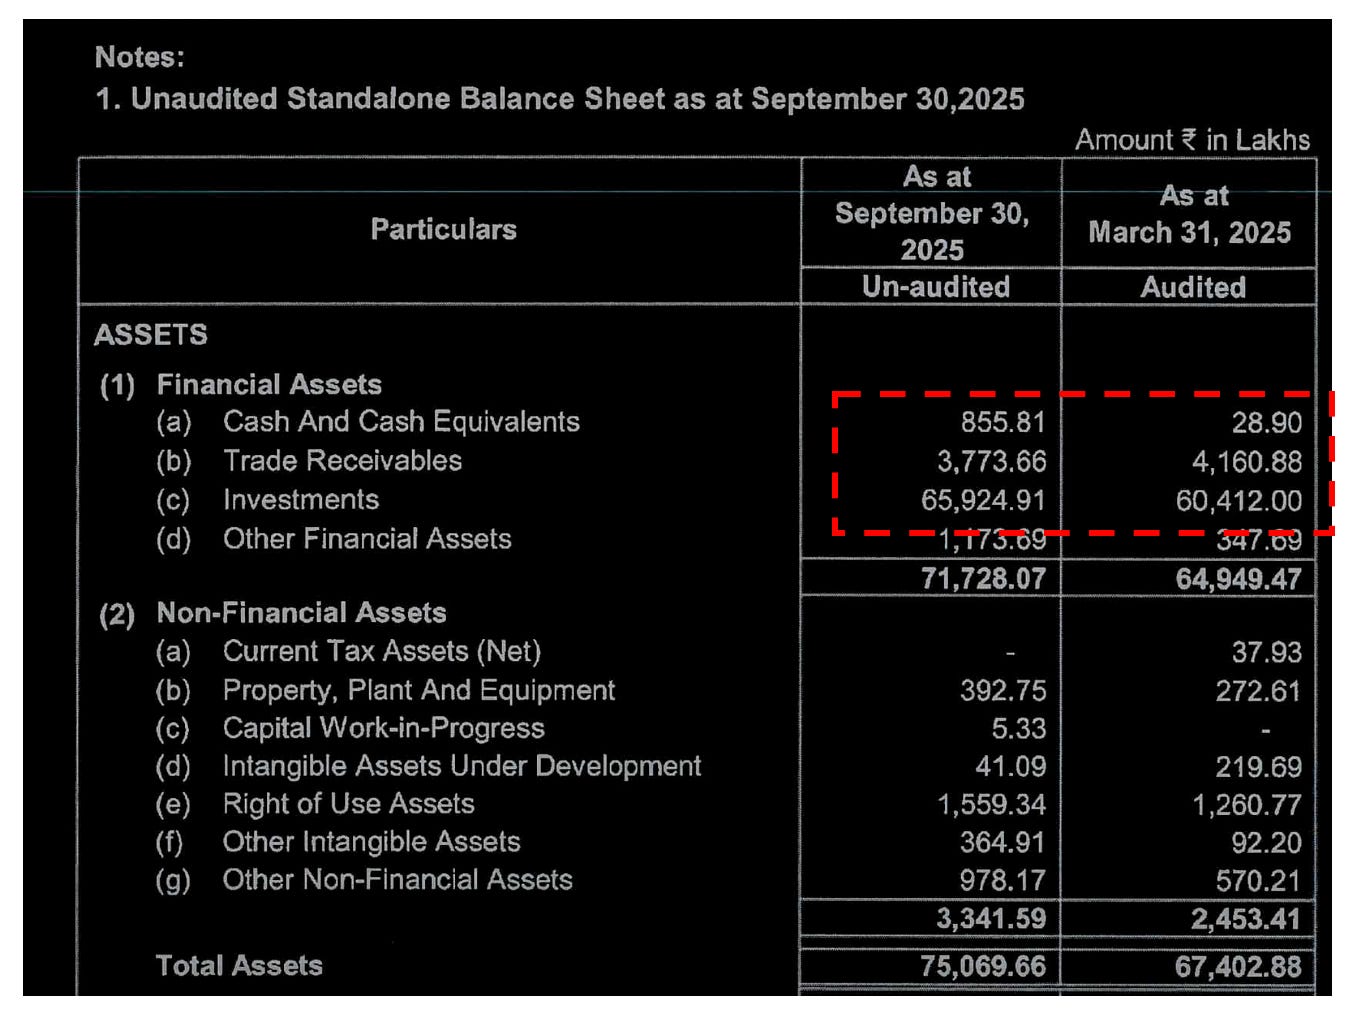This screenshot has height=1016, width=1350.
Task: Click the '(1) Financial Assets' heading
Action: coord(241,385)
